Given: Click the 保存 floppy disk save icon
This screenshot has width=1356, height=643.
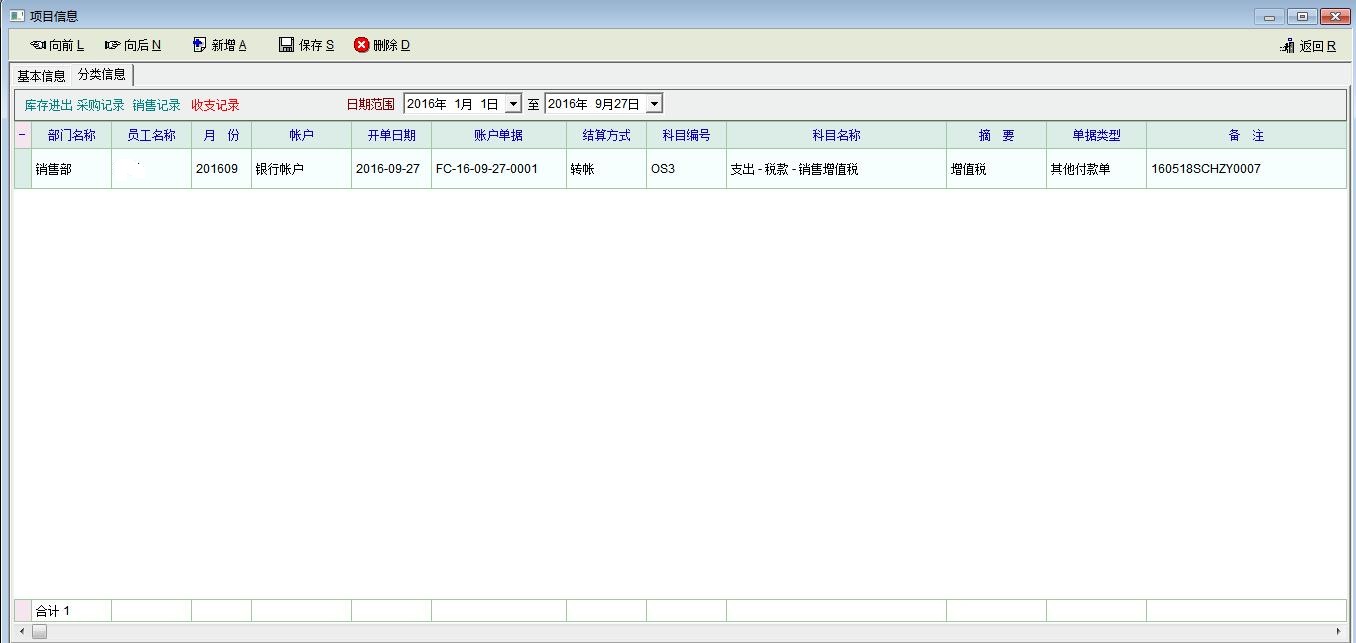Looking at the screenshot, I should coord(286,45).
